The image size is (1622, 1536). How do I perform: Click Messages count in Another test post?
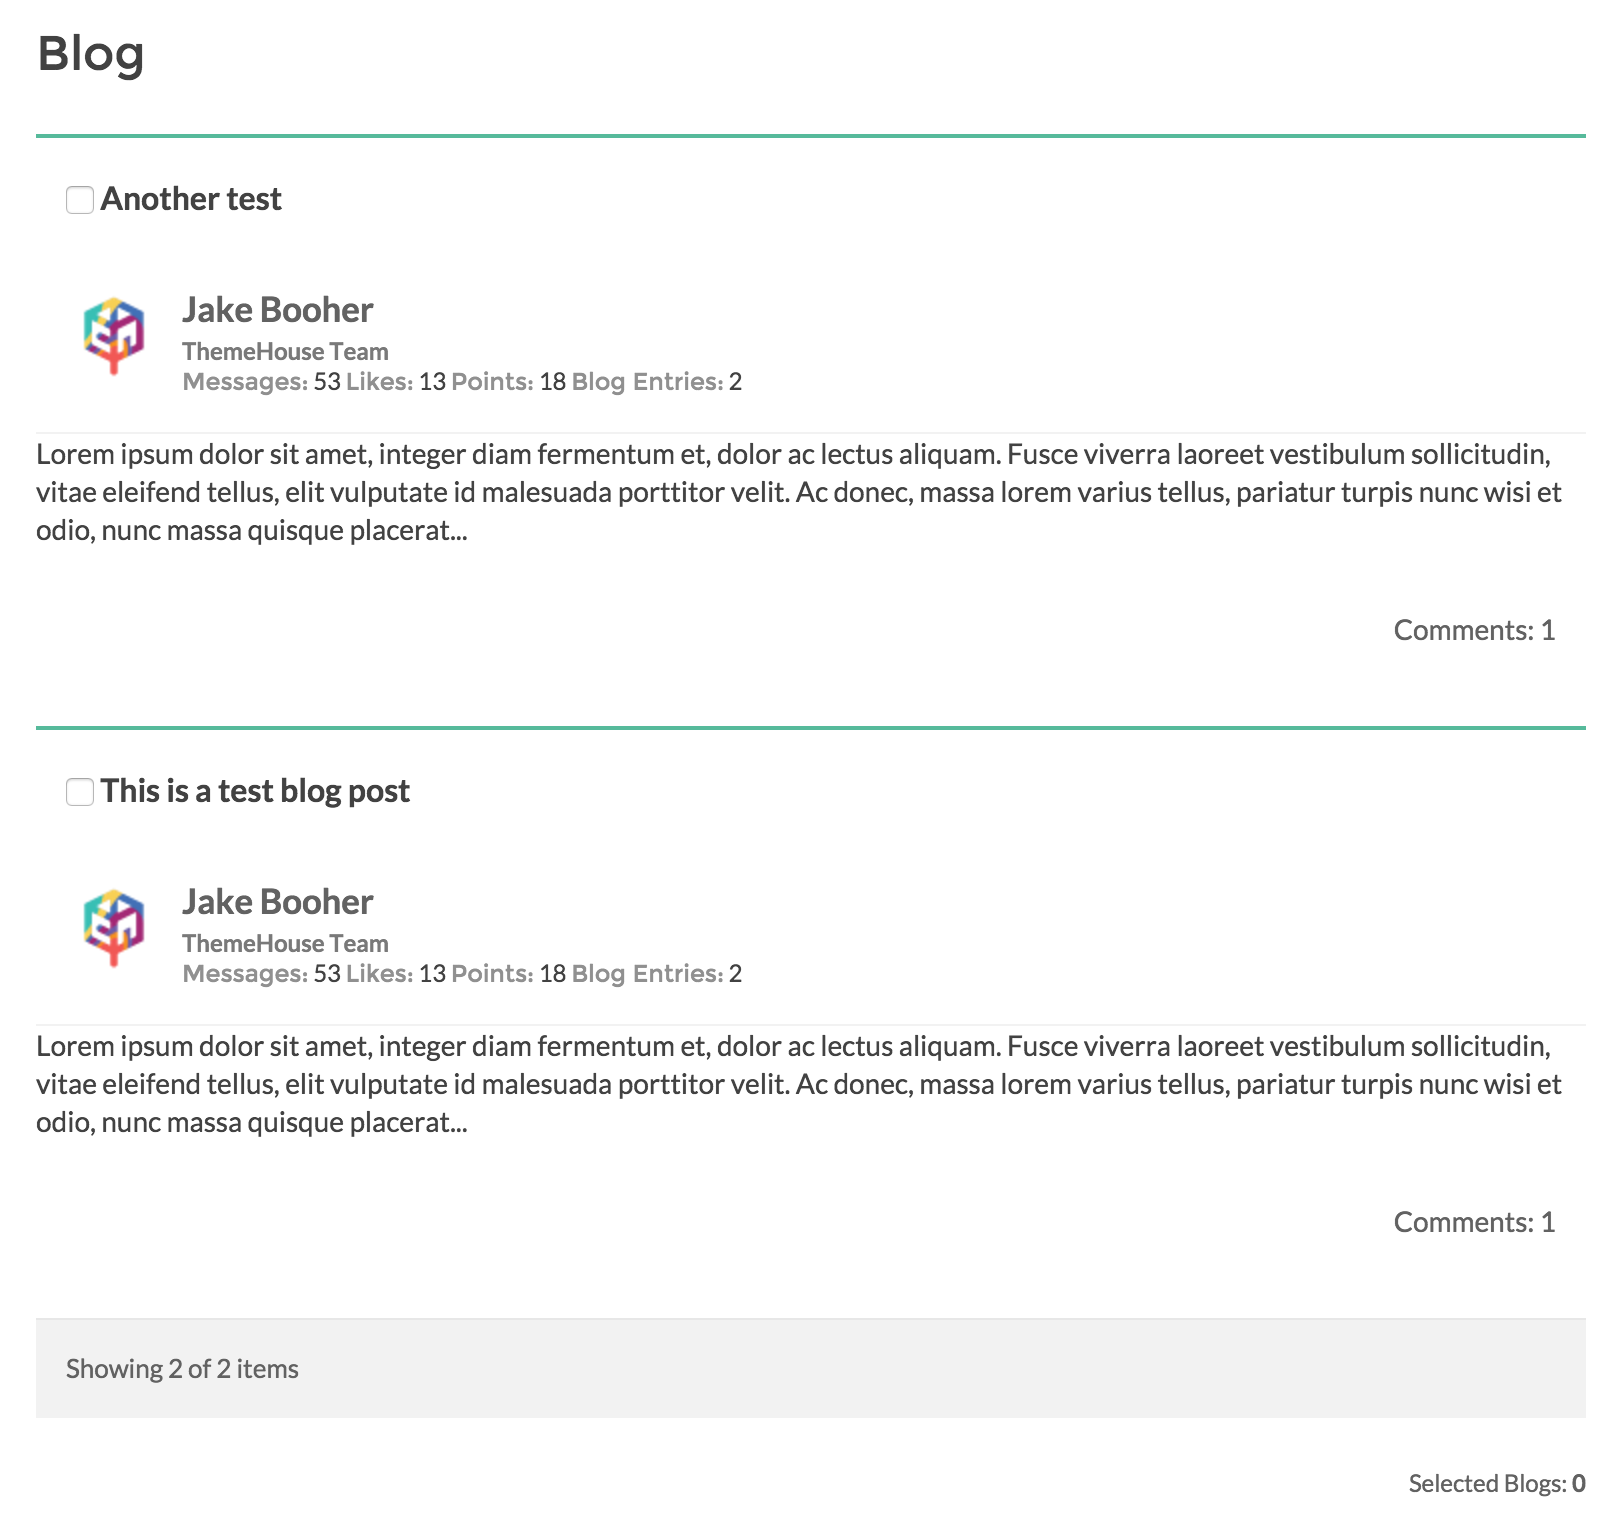click(326, 382)
